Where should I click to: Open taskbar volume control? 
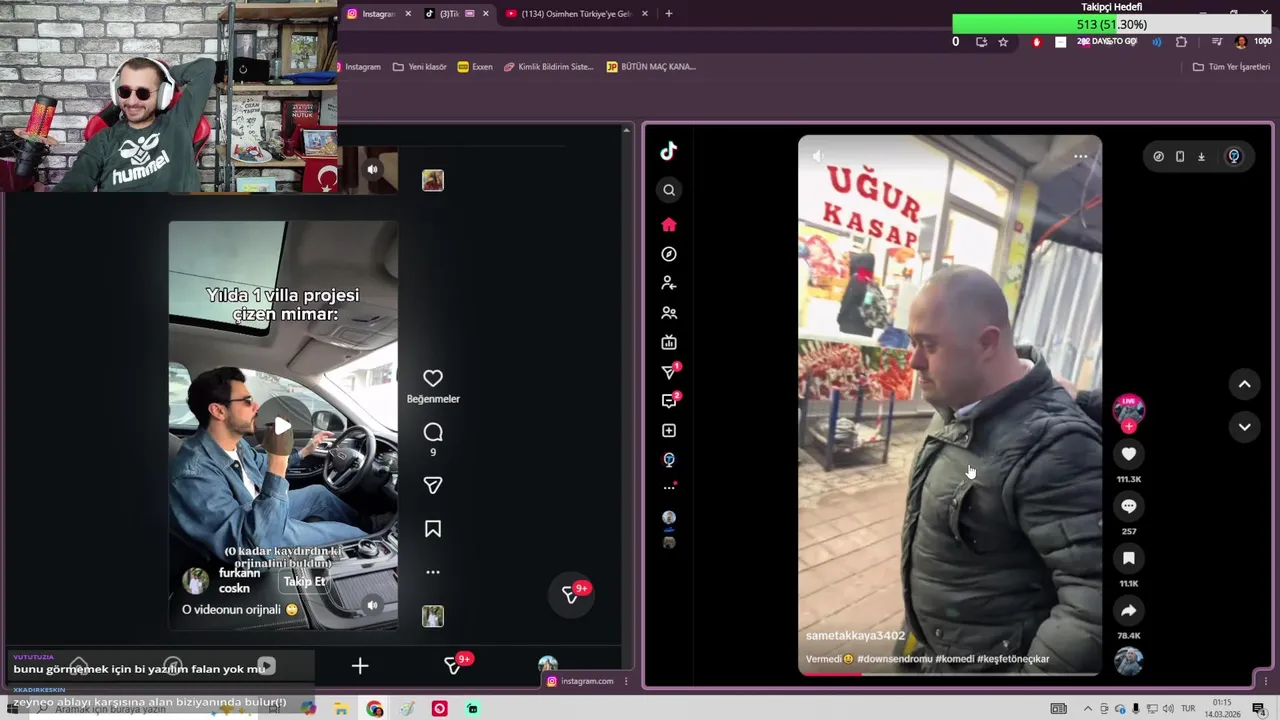[x=1168, y=709]
